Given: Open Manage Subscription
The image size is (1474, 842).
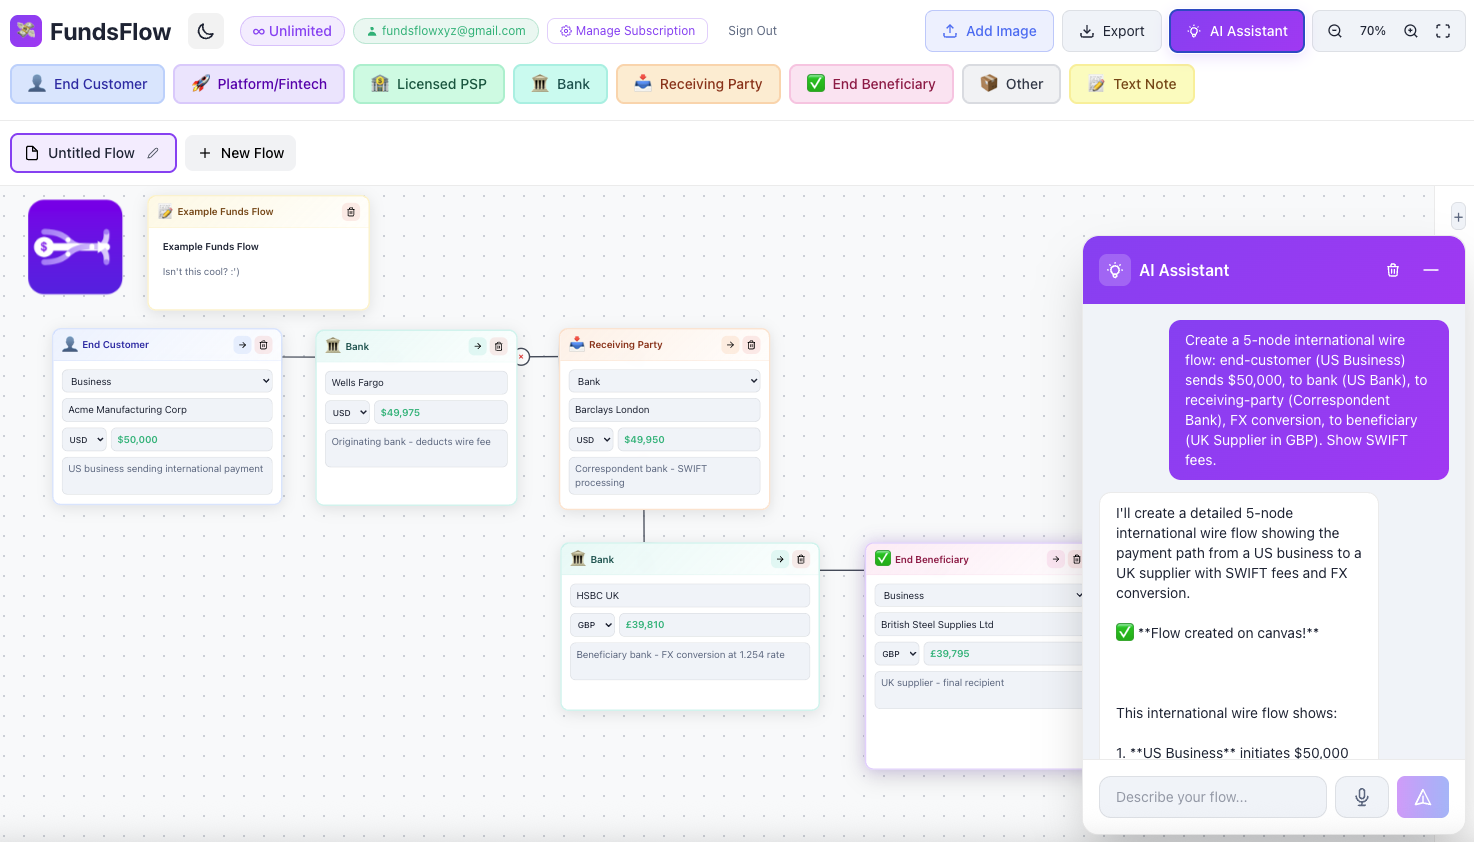Looking at the screenshot, I should click(627, 31).
